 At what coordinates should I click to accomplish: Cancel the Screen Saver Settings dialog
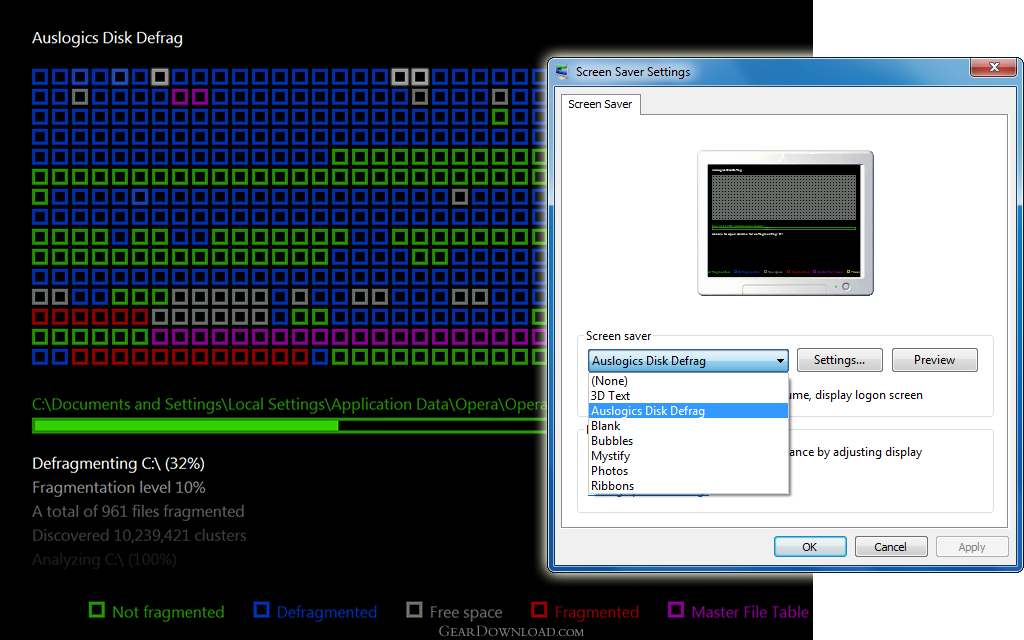pos(891,547)
